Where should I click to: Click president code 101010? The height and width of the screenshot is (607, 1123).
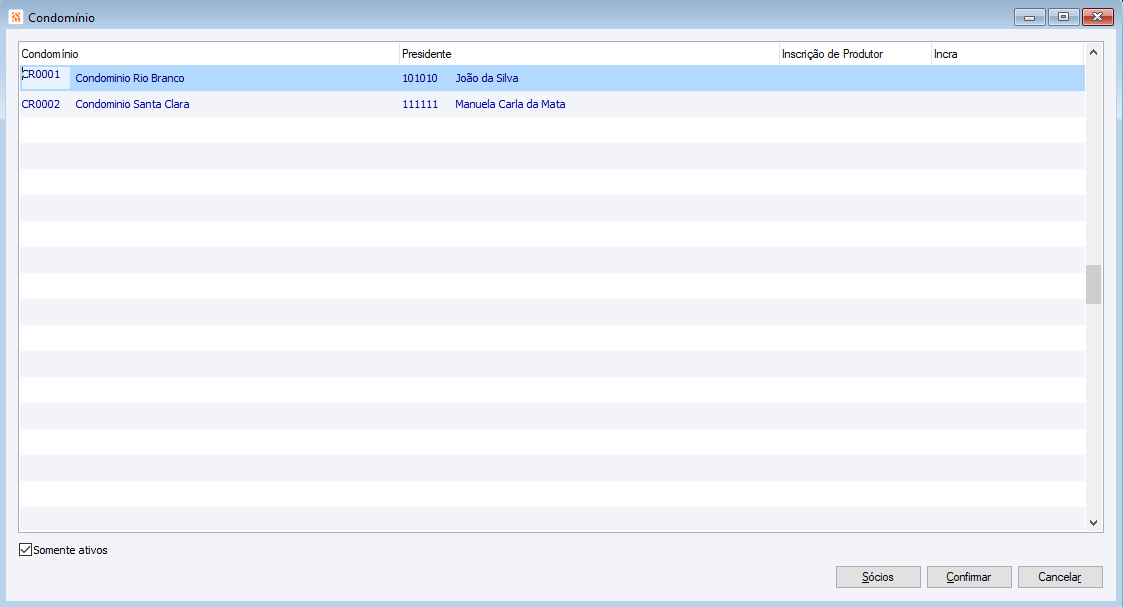pyautogui.click(x=420, y=78)
